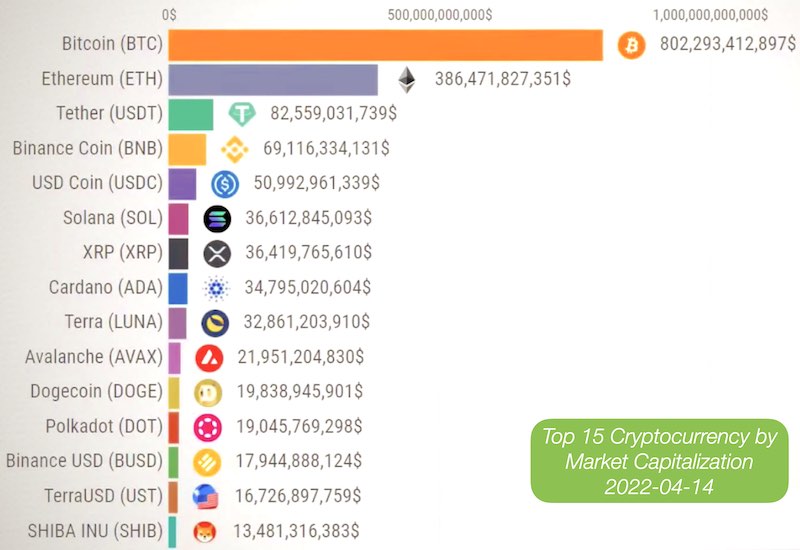
Task: Click the Binance Coin logo icon
Action: tap(235, 149)
